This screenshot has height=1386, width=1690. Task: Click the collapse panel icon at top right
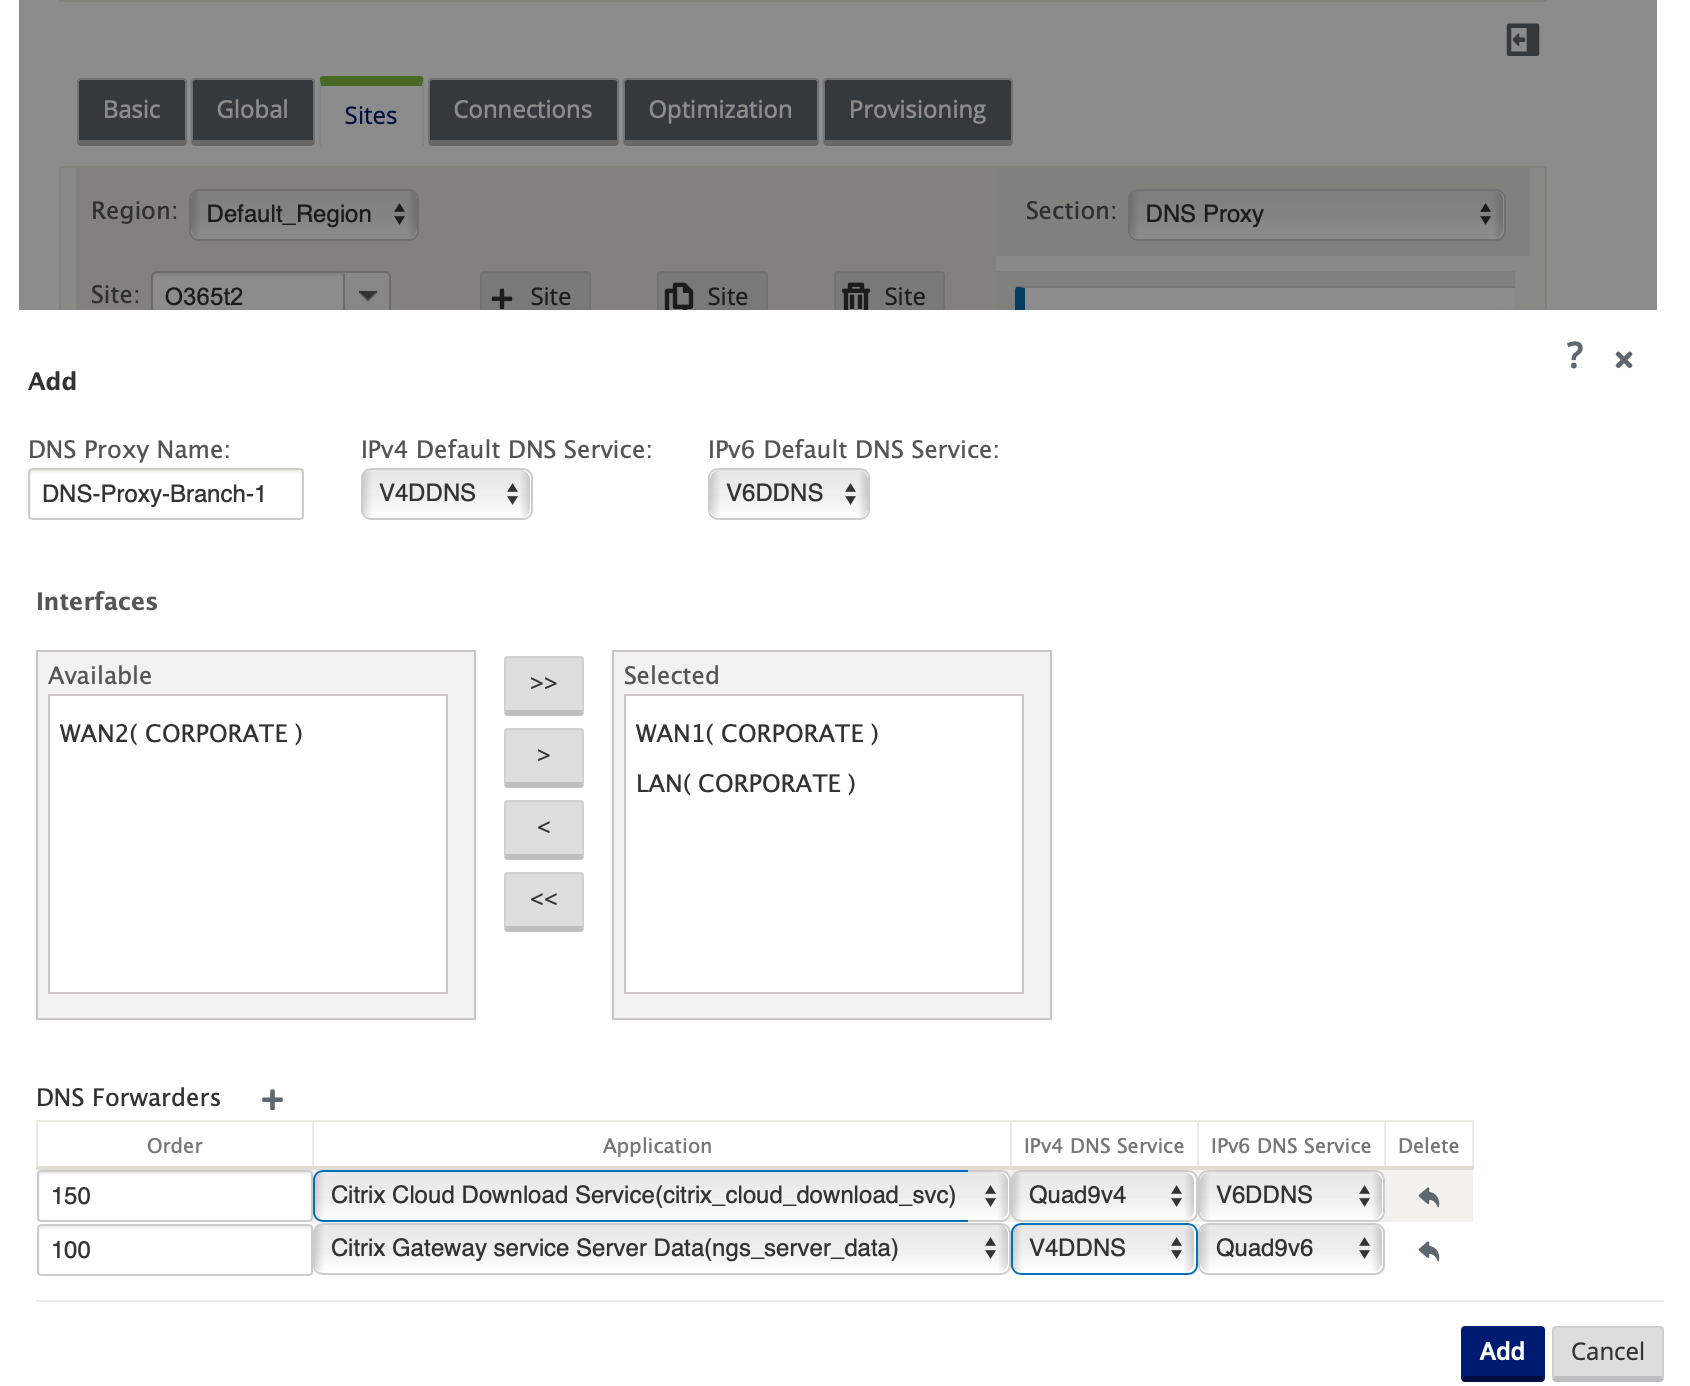click(1522, 40)
